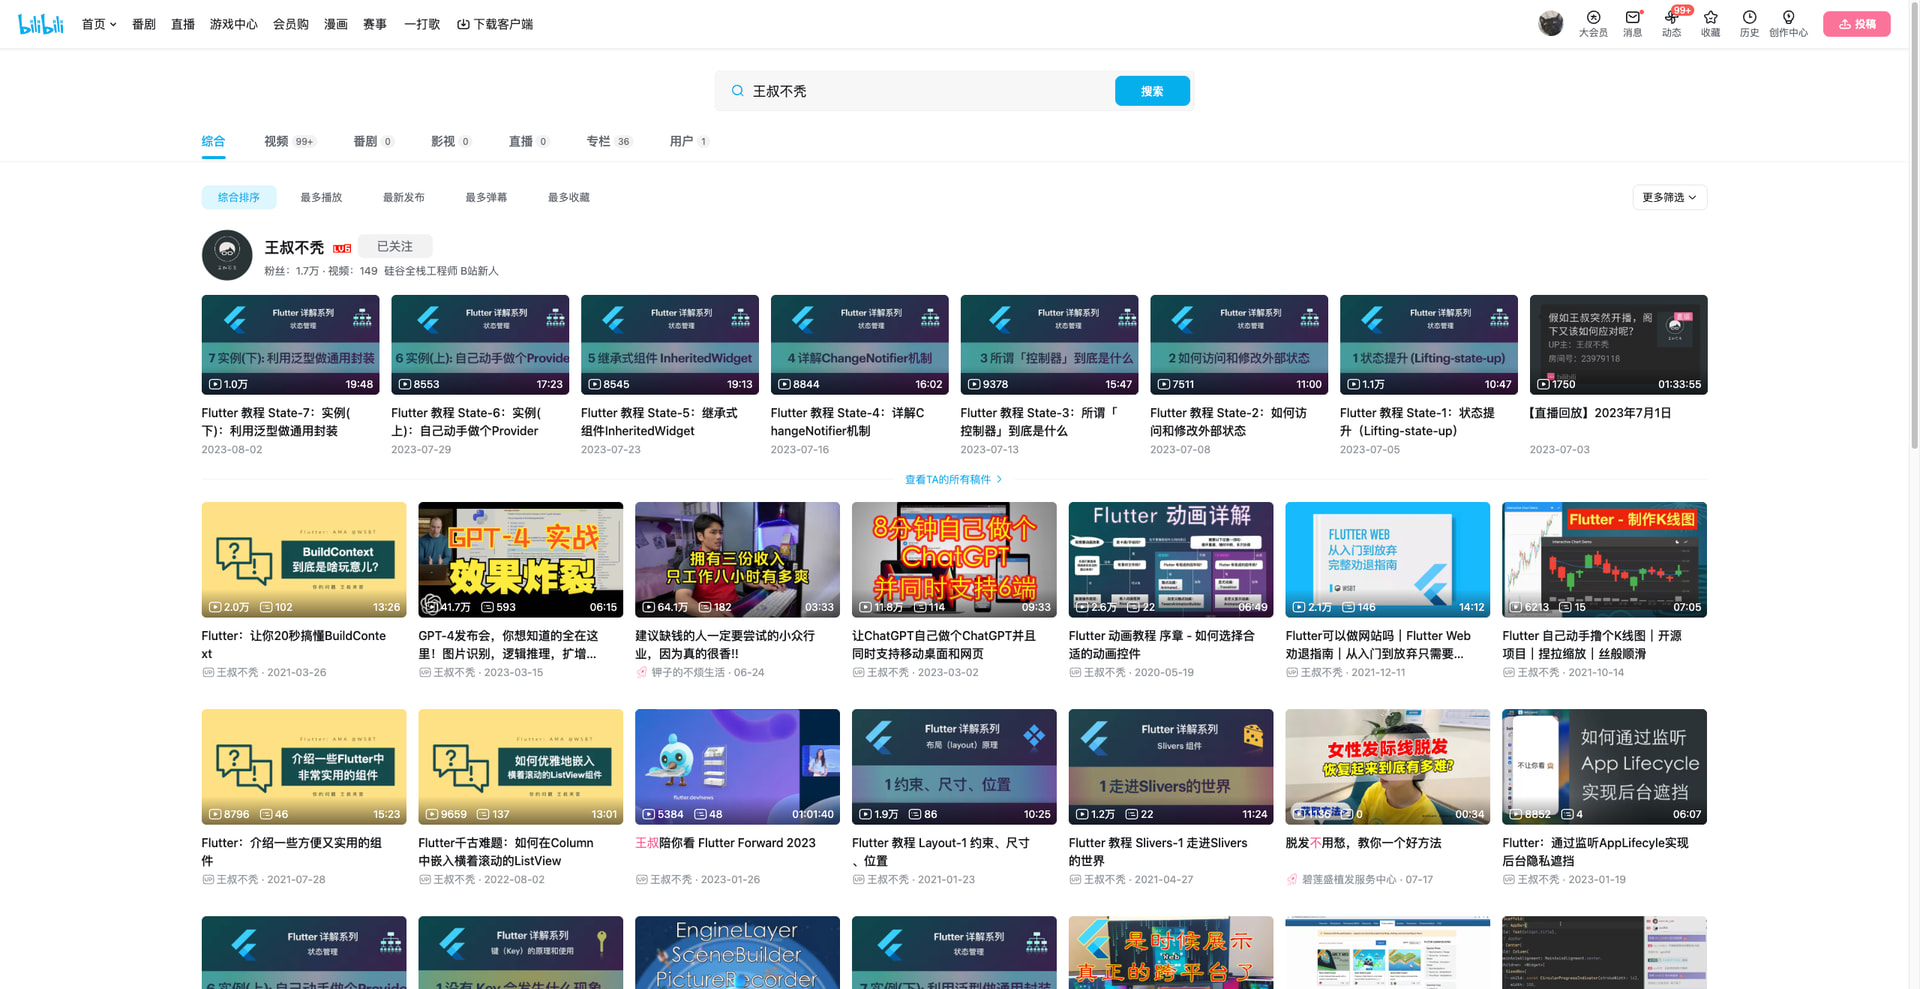The height and width of the screenshot is (989, 1920).
Task: Select the 综合排序 sort option
Action: [x=239, y=197]
